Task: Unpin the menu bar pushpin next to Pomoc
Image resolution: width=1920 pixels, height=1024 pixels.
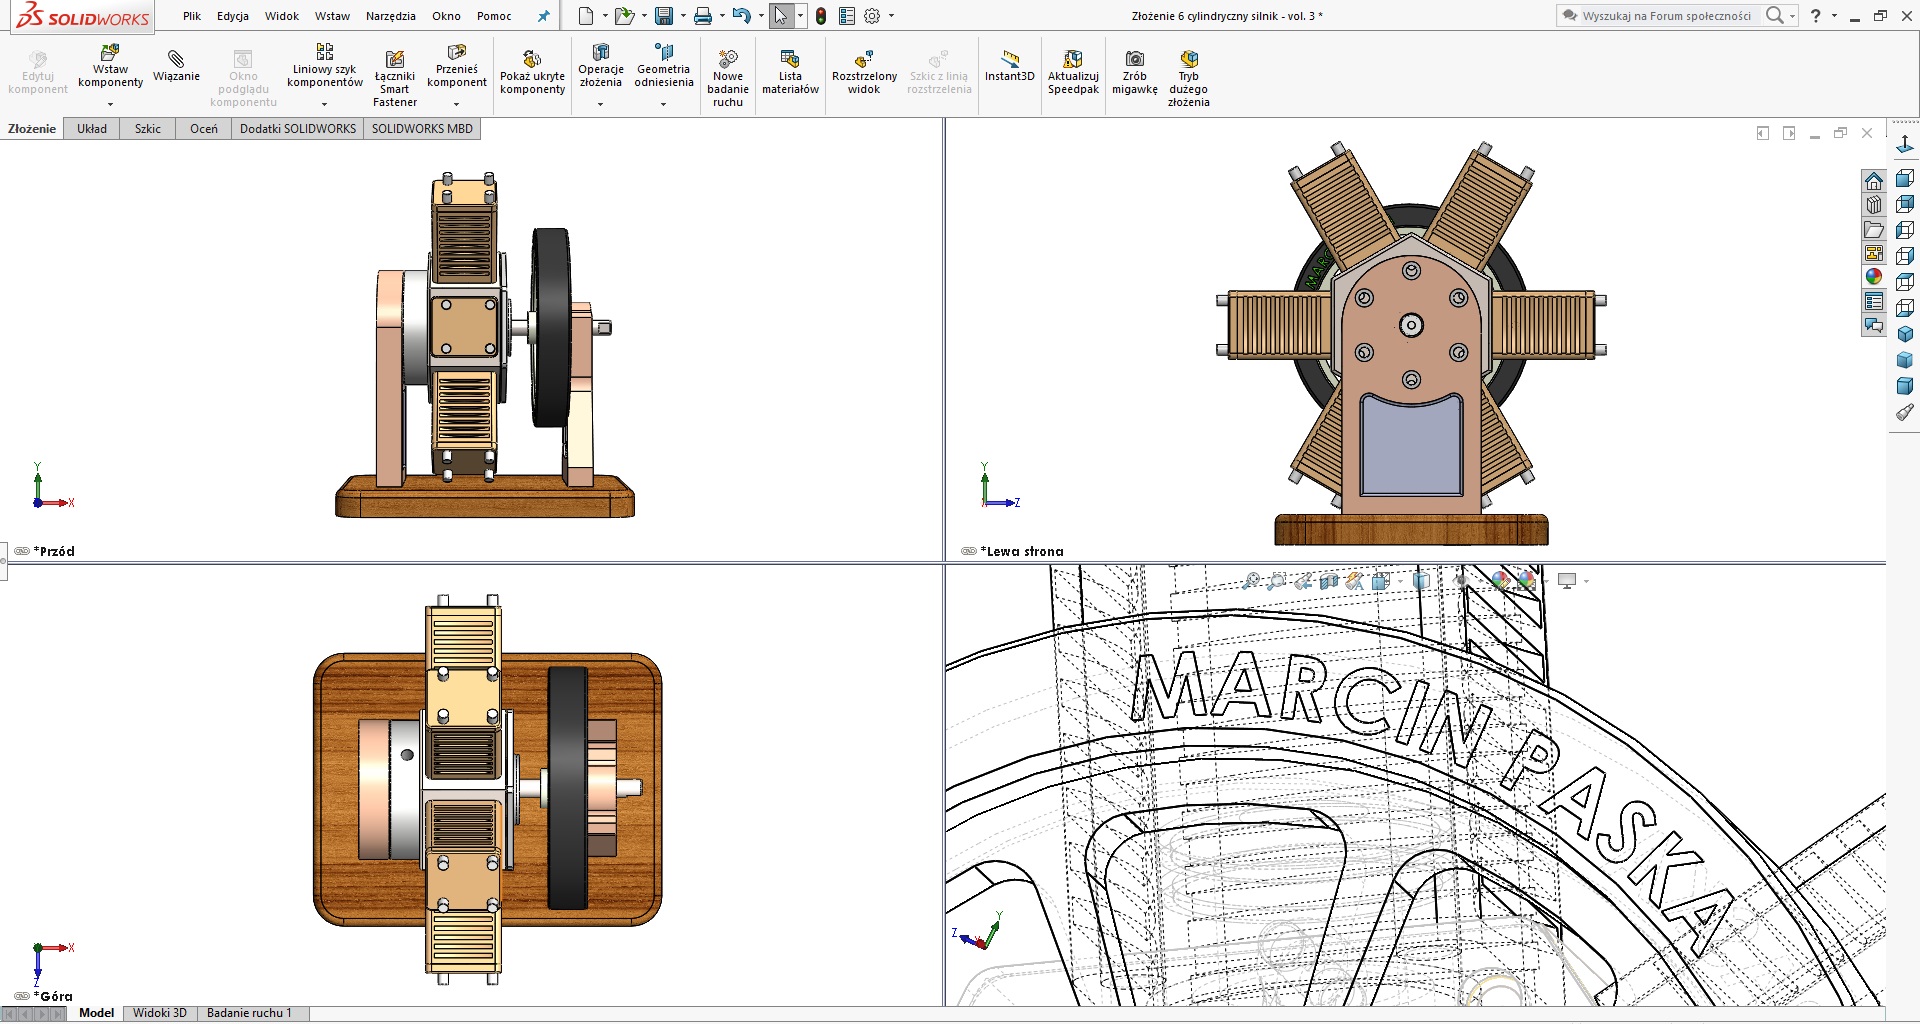Action: pyautogui.click(x=543, y=16)
